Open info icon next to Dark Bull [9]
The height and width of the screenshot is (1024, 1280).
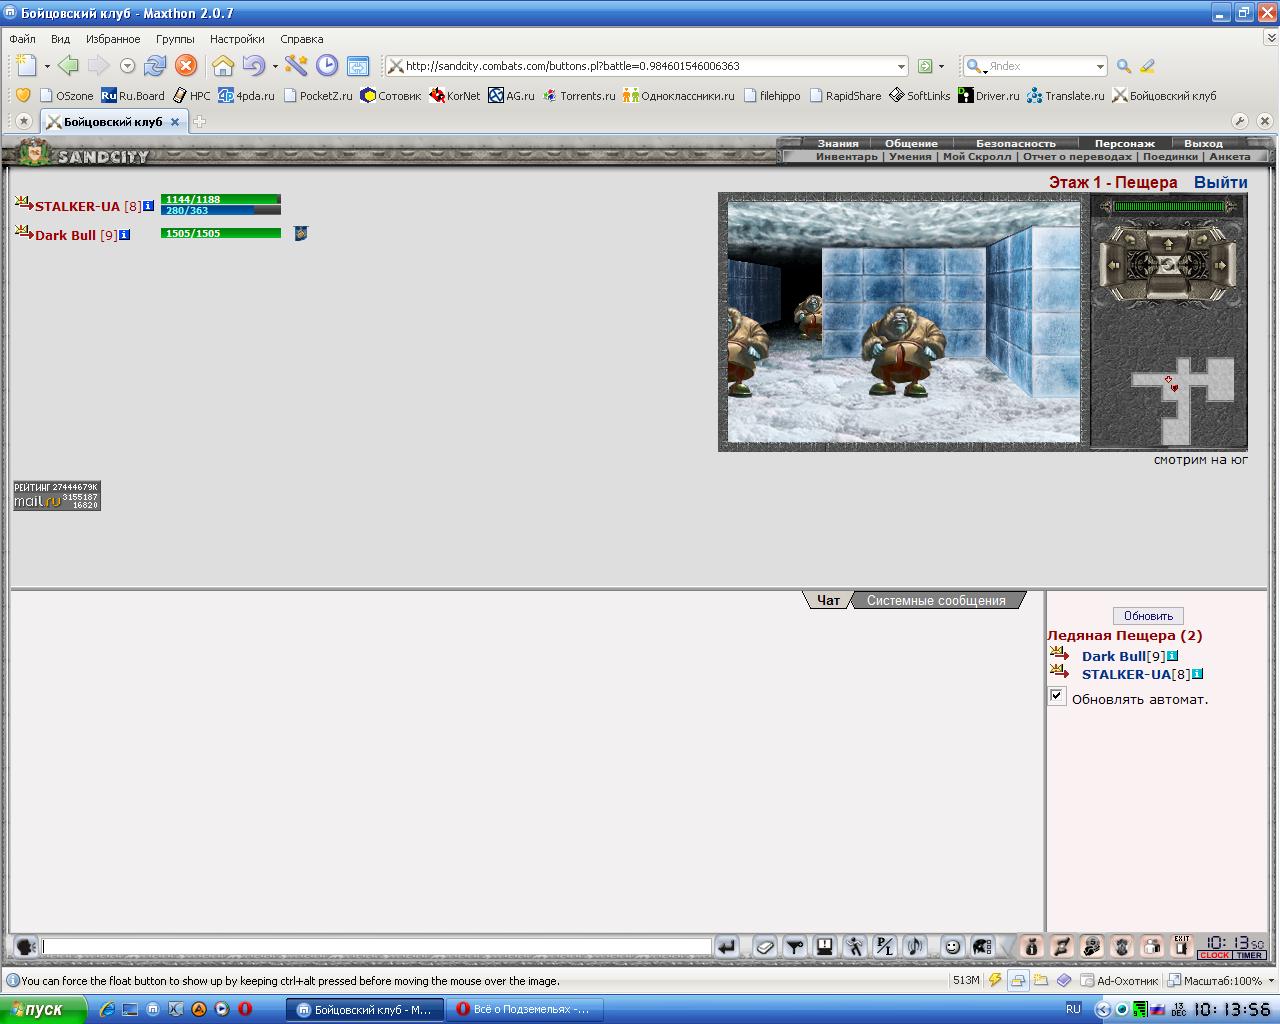[x=125, y=235]
